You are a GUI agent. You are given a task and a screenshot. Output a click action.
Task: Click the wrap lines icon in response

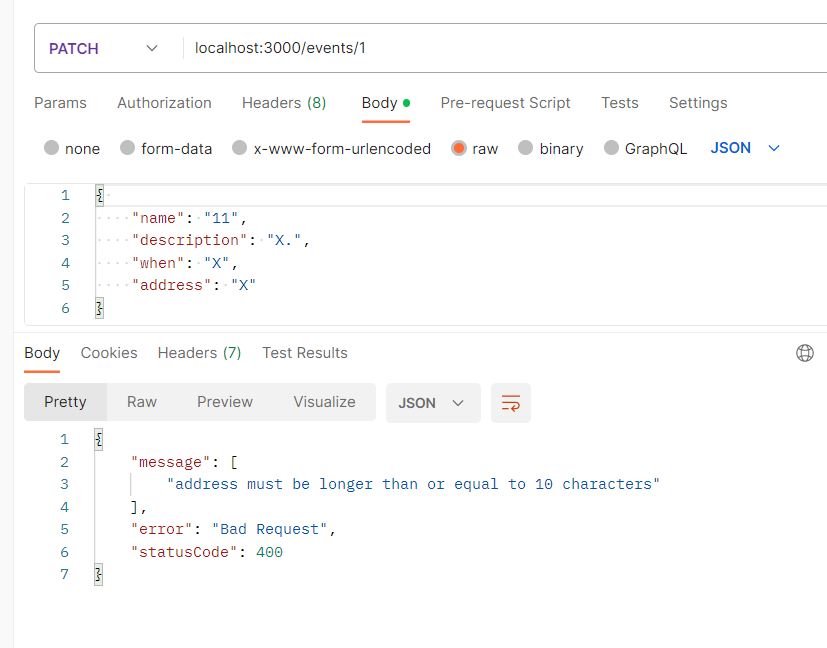(x=511, y=403)
